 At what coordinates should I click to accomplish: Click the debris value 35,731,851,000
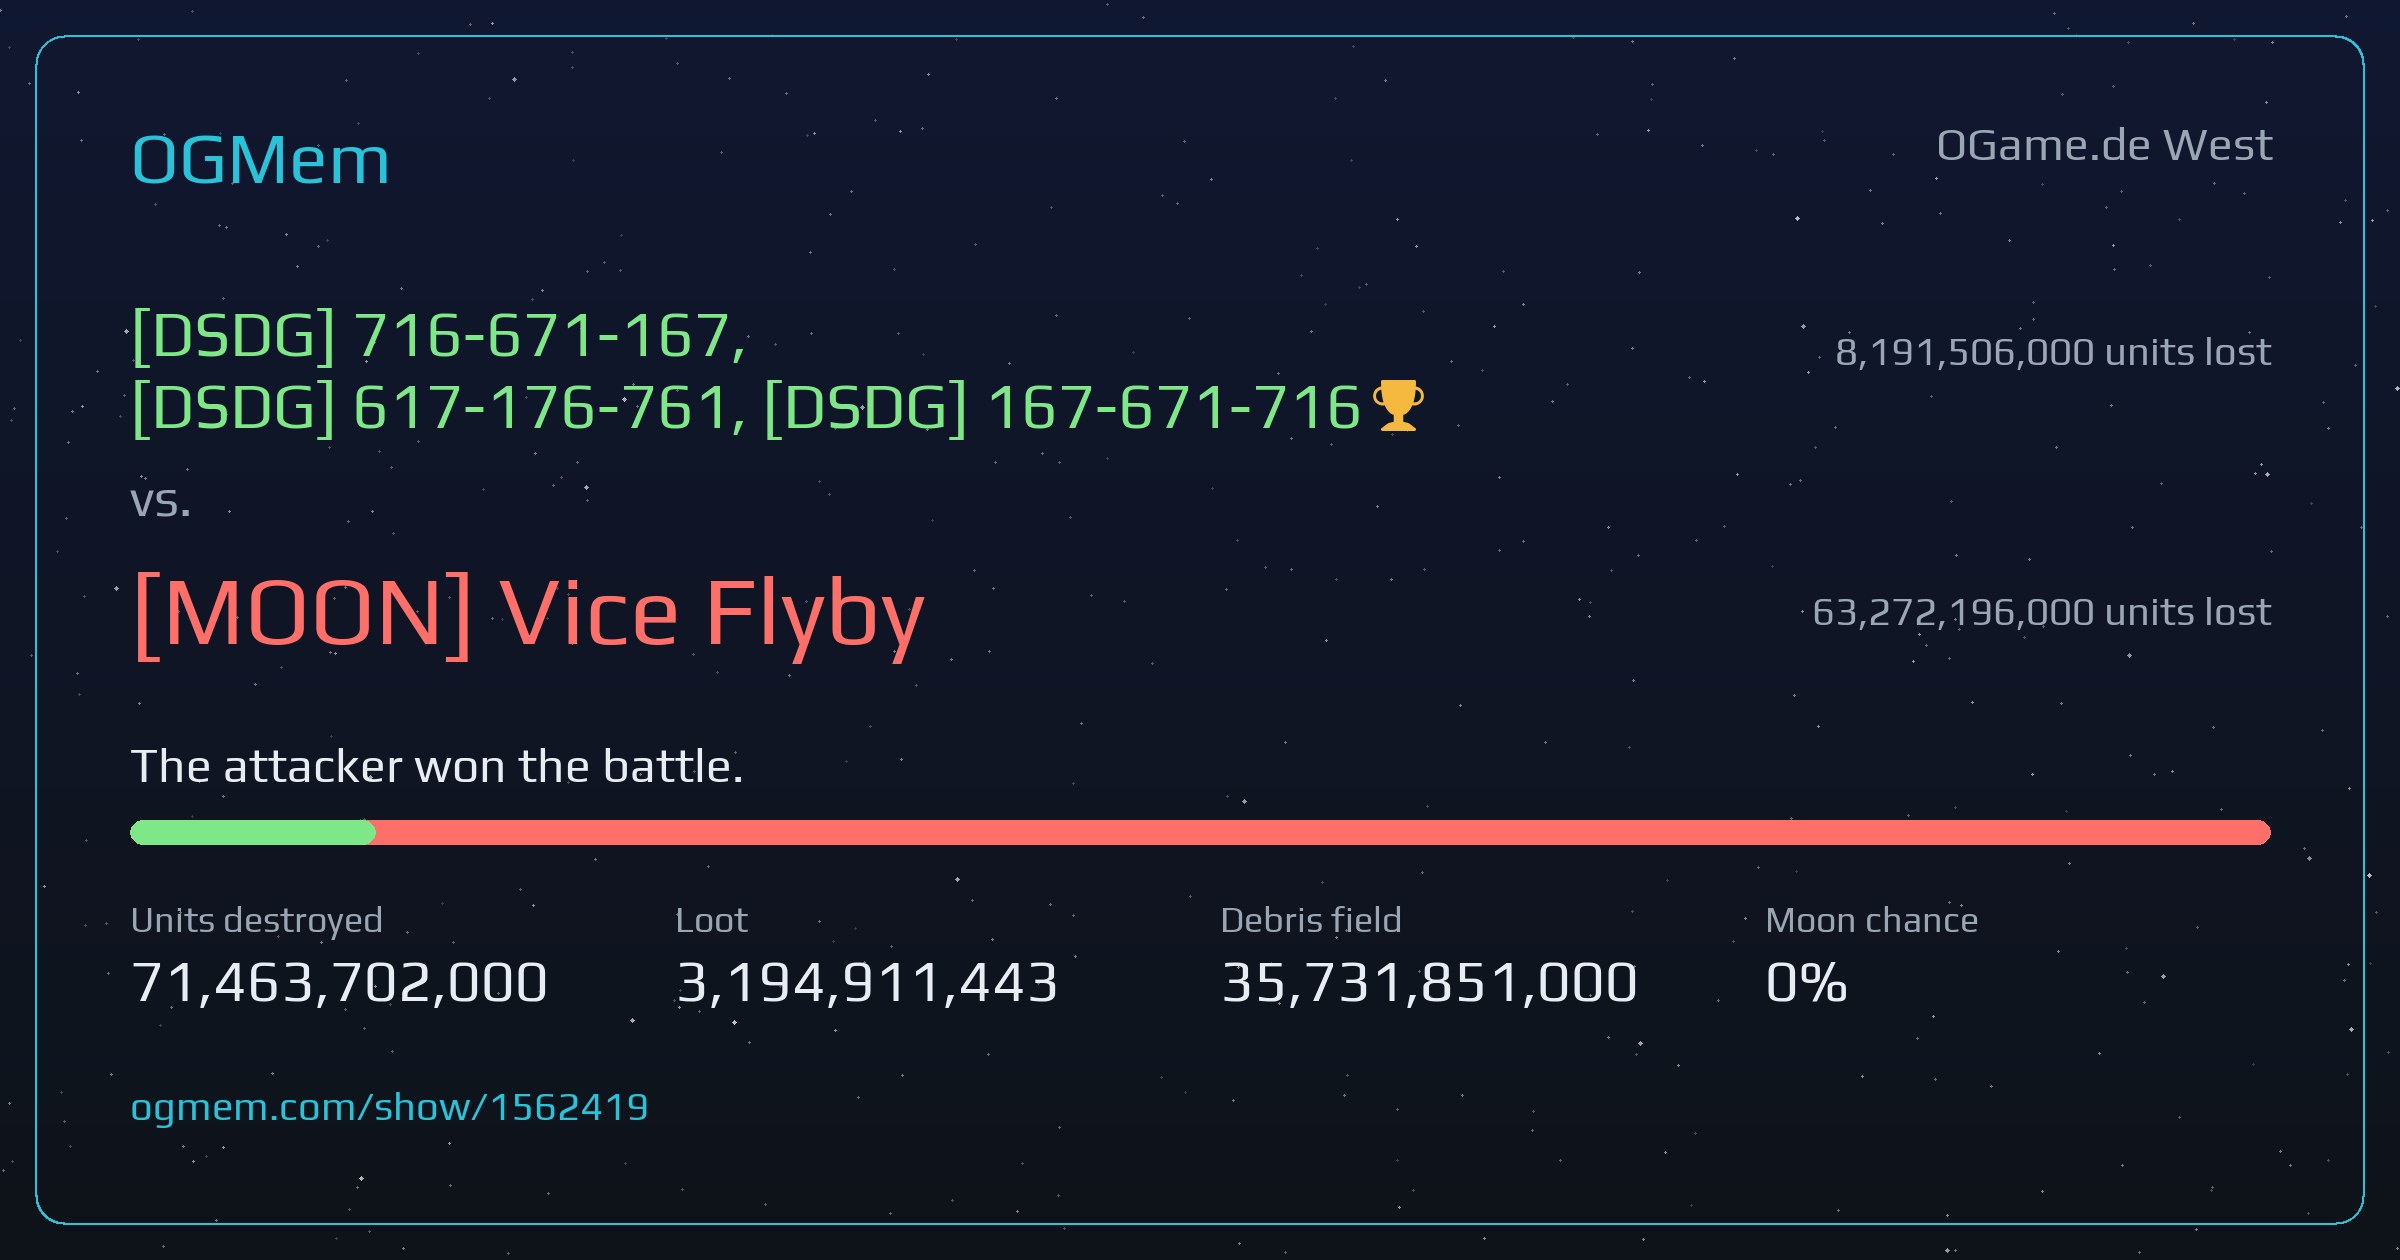tap(1429, 982)
